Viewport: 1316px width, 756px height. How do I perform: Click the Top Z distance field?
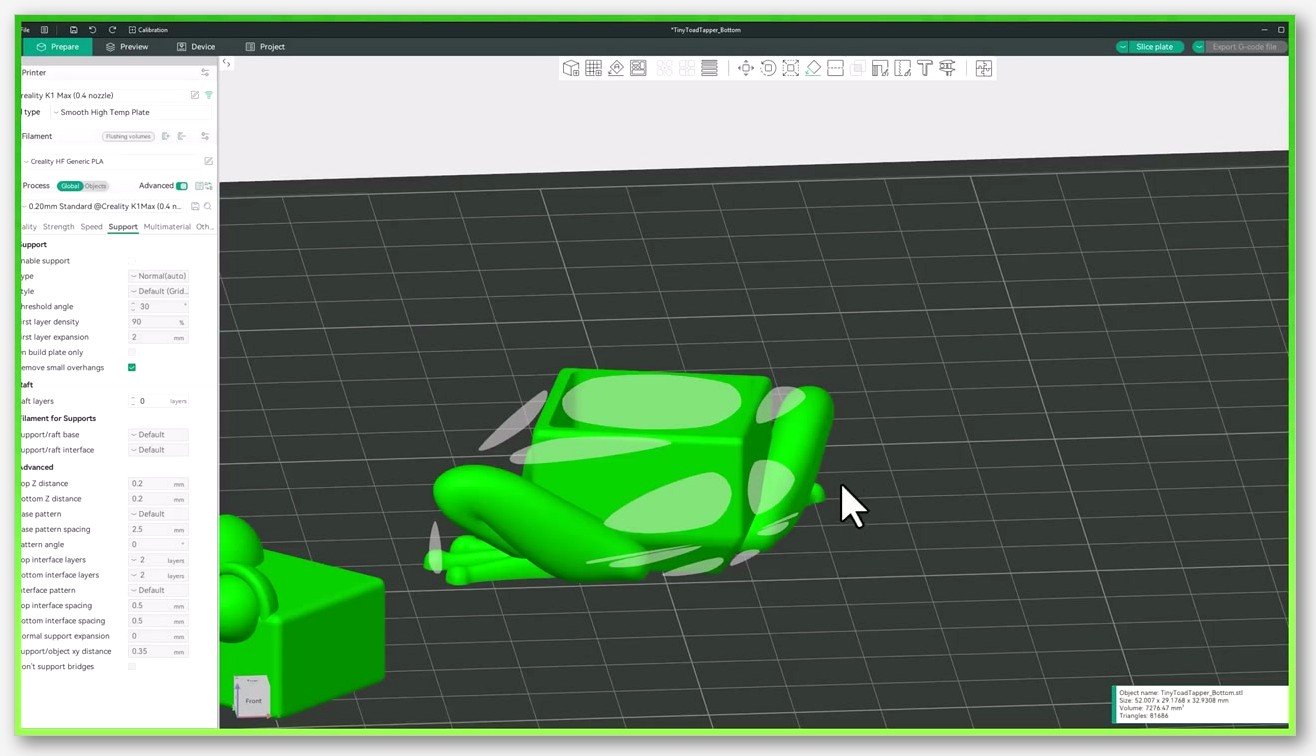(x=158, y=484)
